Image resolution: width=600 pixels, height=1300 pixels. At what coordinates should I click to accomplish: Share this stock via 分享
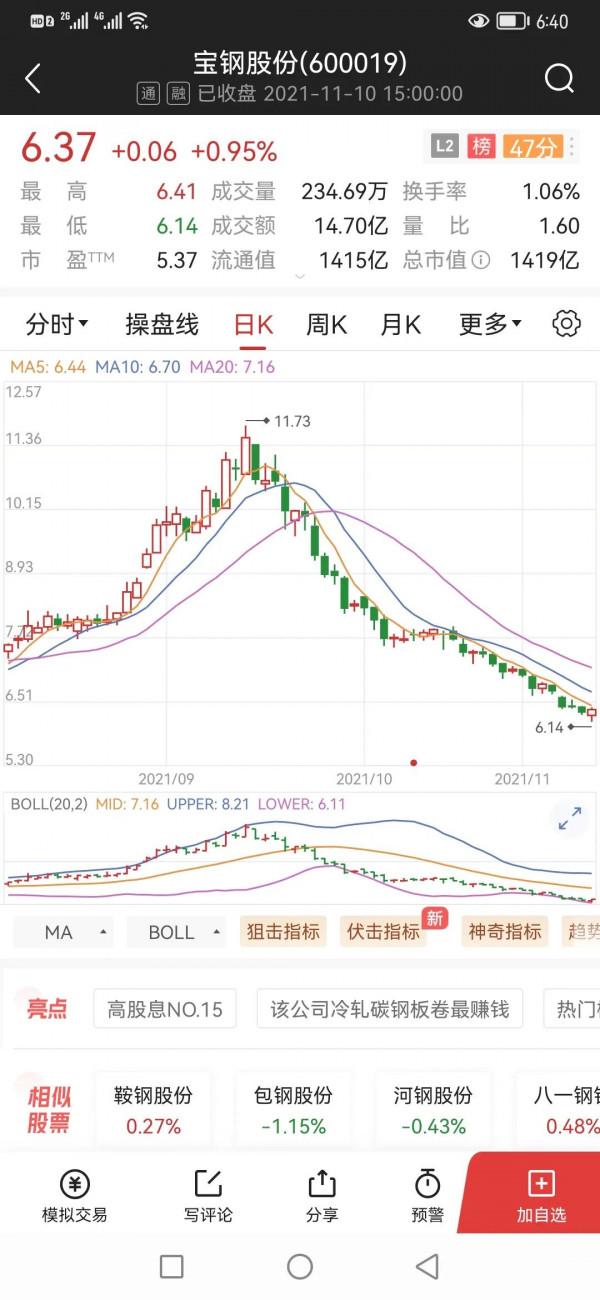(x=322, y=1196)
